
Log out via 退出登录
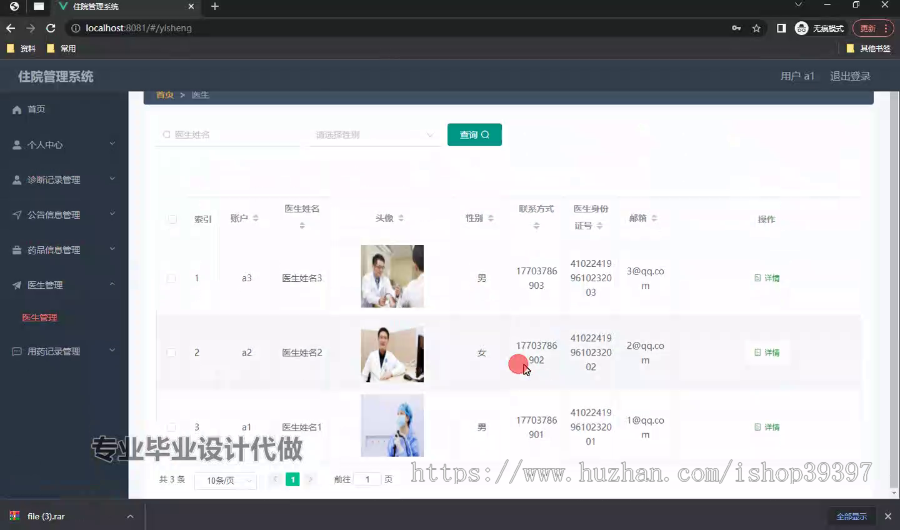(x=850, y=76)
